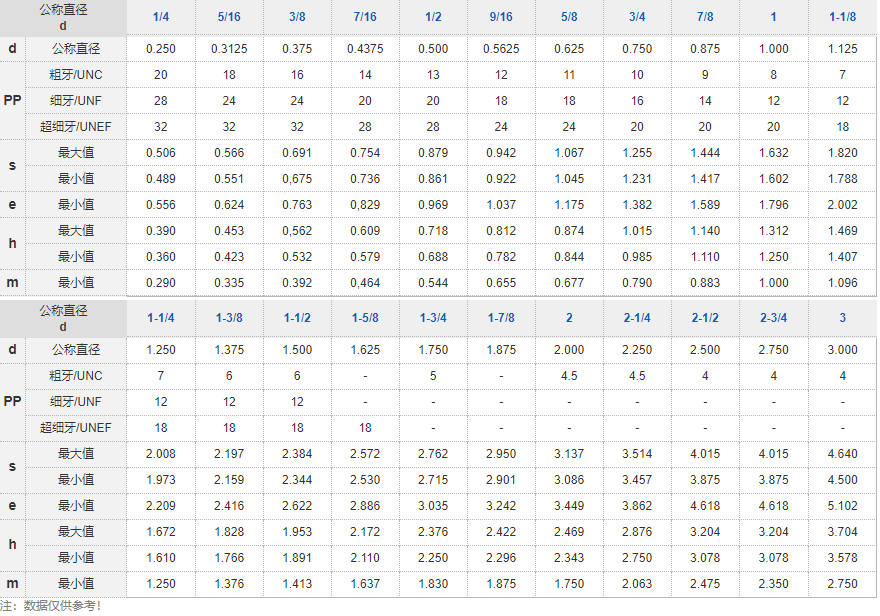Click the 1/4 size column header
880x616 pixels.
point(161,17)
